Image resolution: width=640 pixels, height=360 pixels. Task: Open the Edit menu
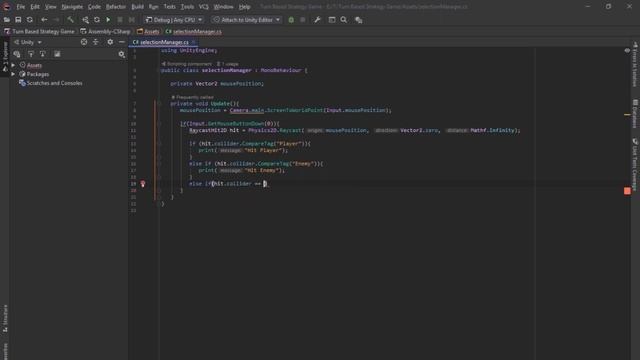coord(35,7)
